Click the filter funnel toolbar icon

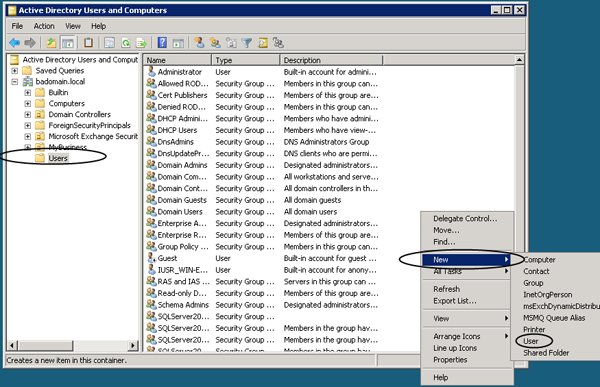tap(247, 43)
